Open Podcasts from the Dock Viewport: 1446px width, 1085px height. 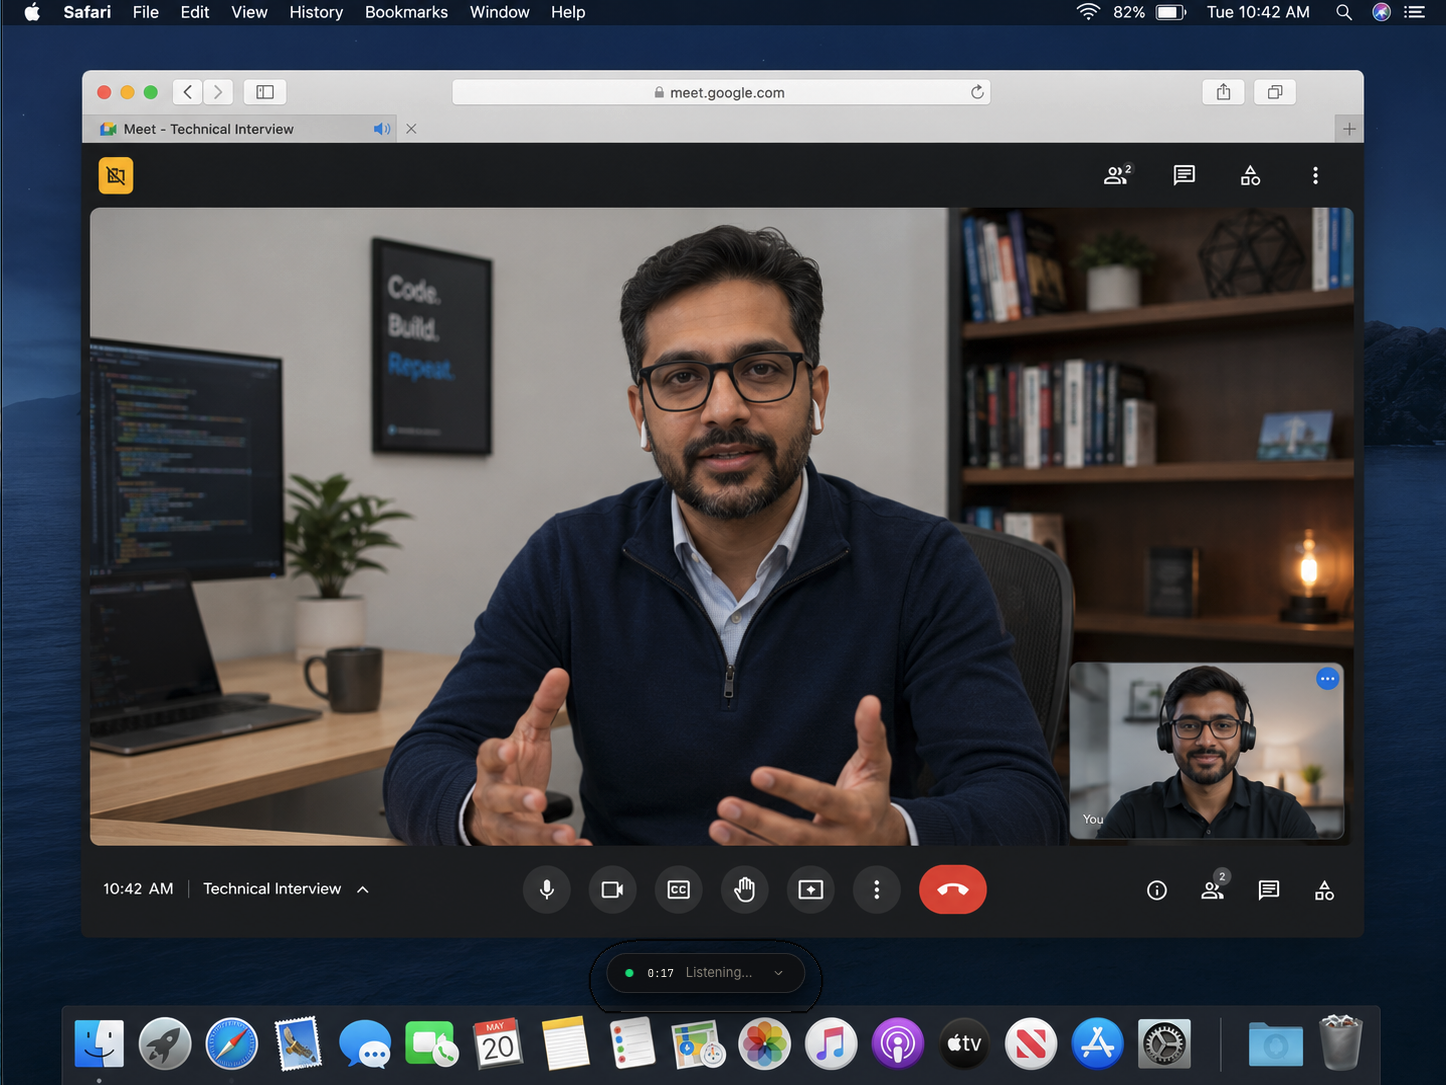click(898, 1044)
